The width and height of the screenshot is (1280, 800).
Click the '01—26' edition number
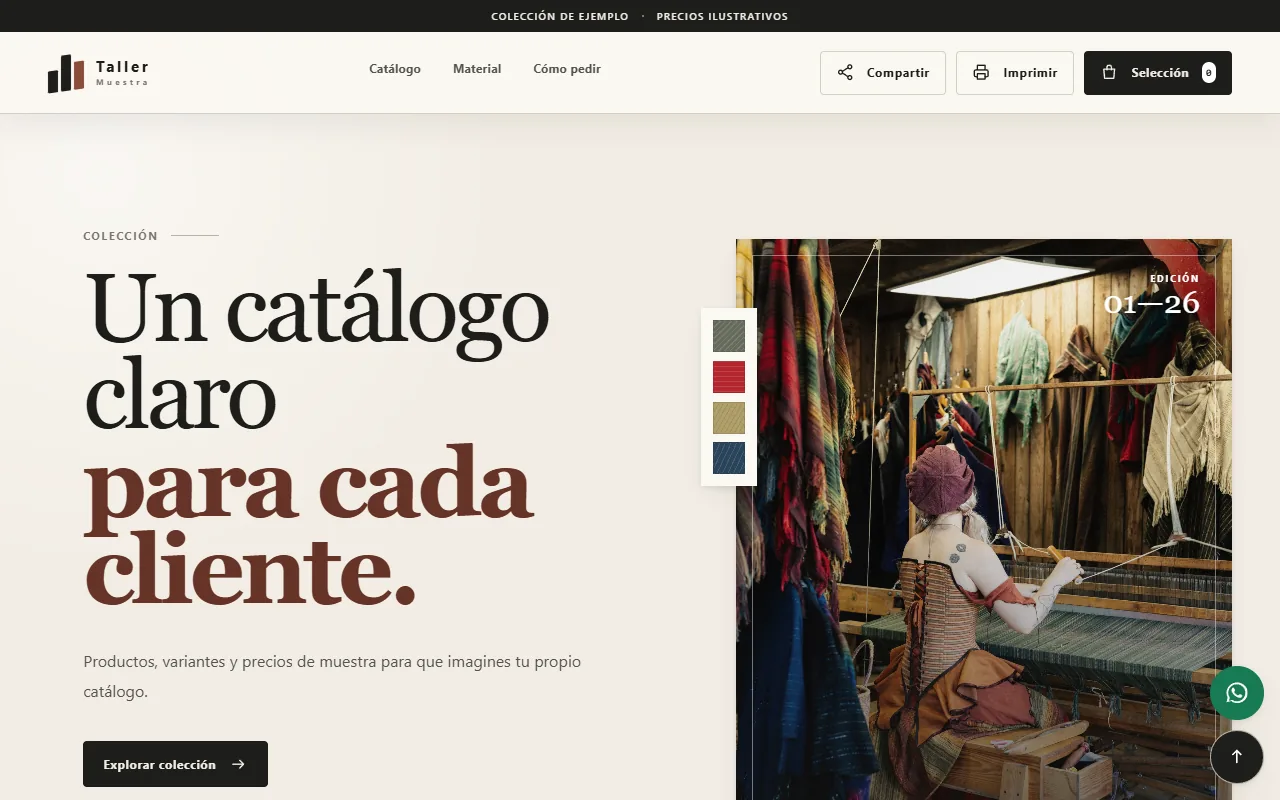pos(1151,303)
